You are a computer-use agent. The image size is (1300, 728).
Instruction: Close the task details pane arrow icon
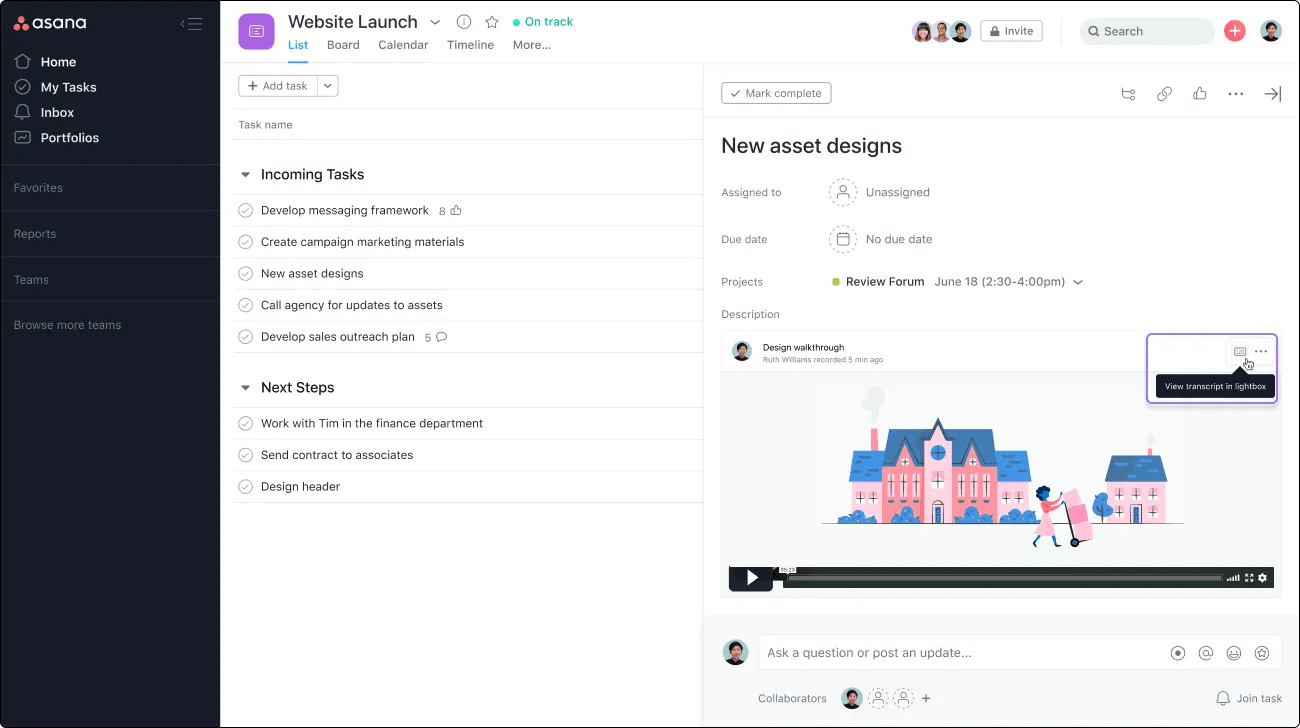pyautogui.click(x=1272, y=94)
